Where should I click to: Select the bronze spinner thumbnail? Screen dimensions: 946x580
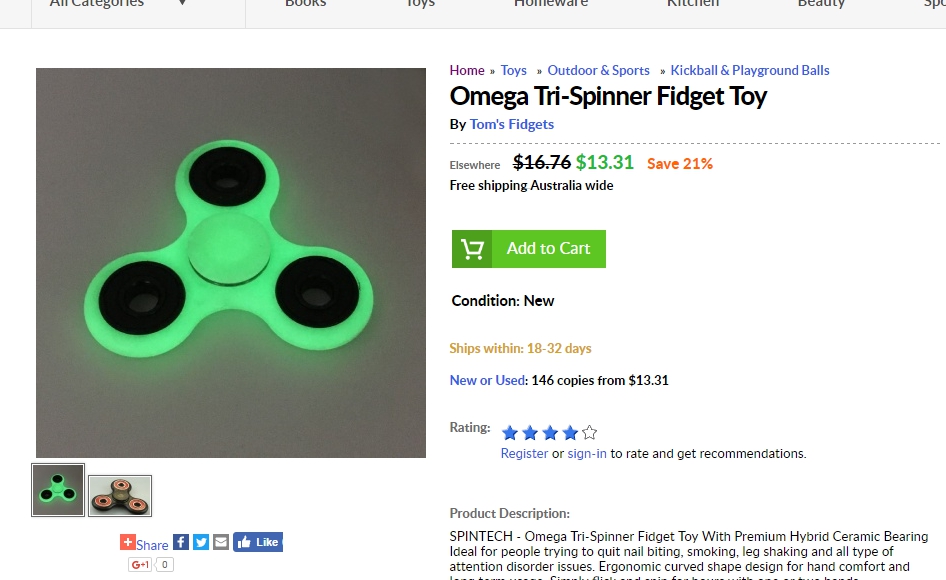click(x=120, y=495)
